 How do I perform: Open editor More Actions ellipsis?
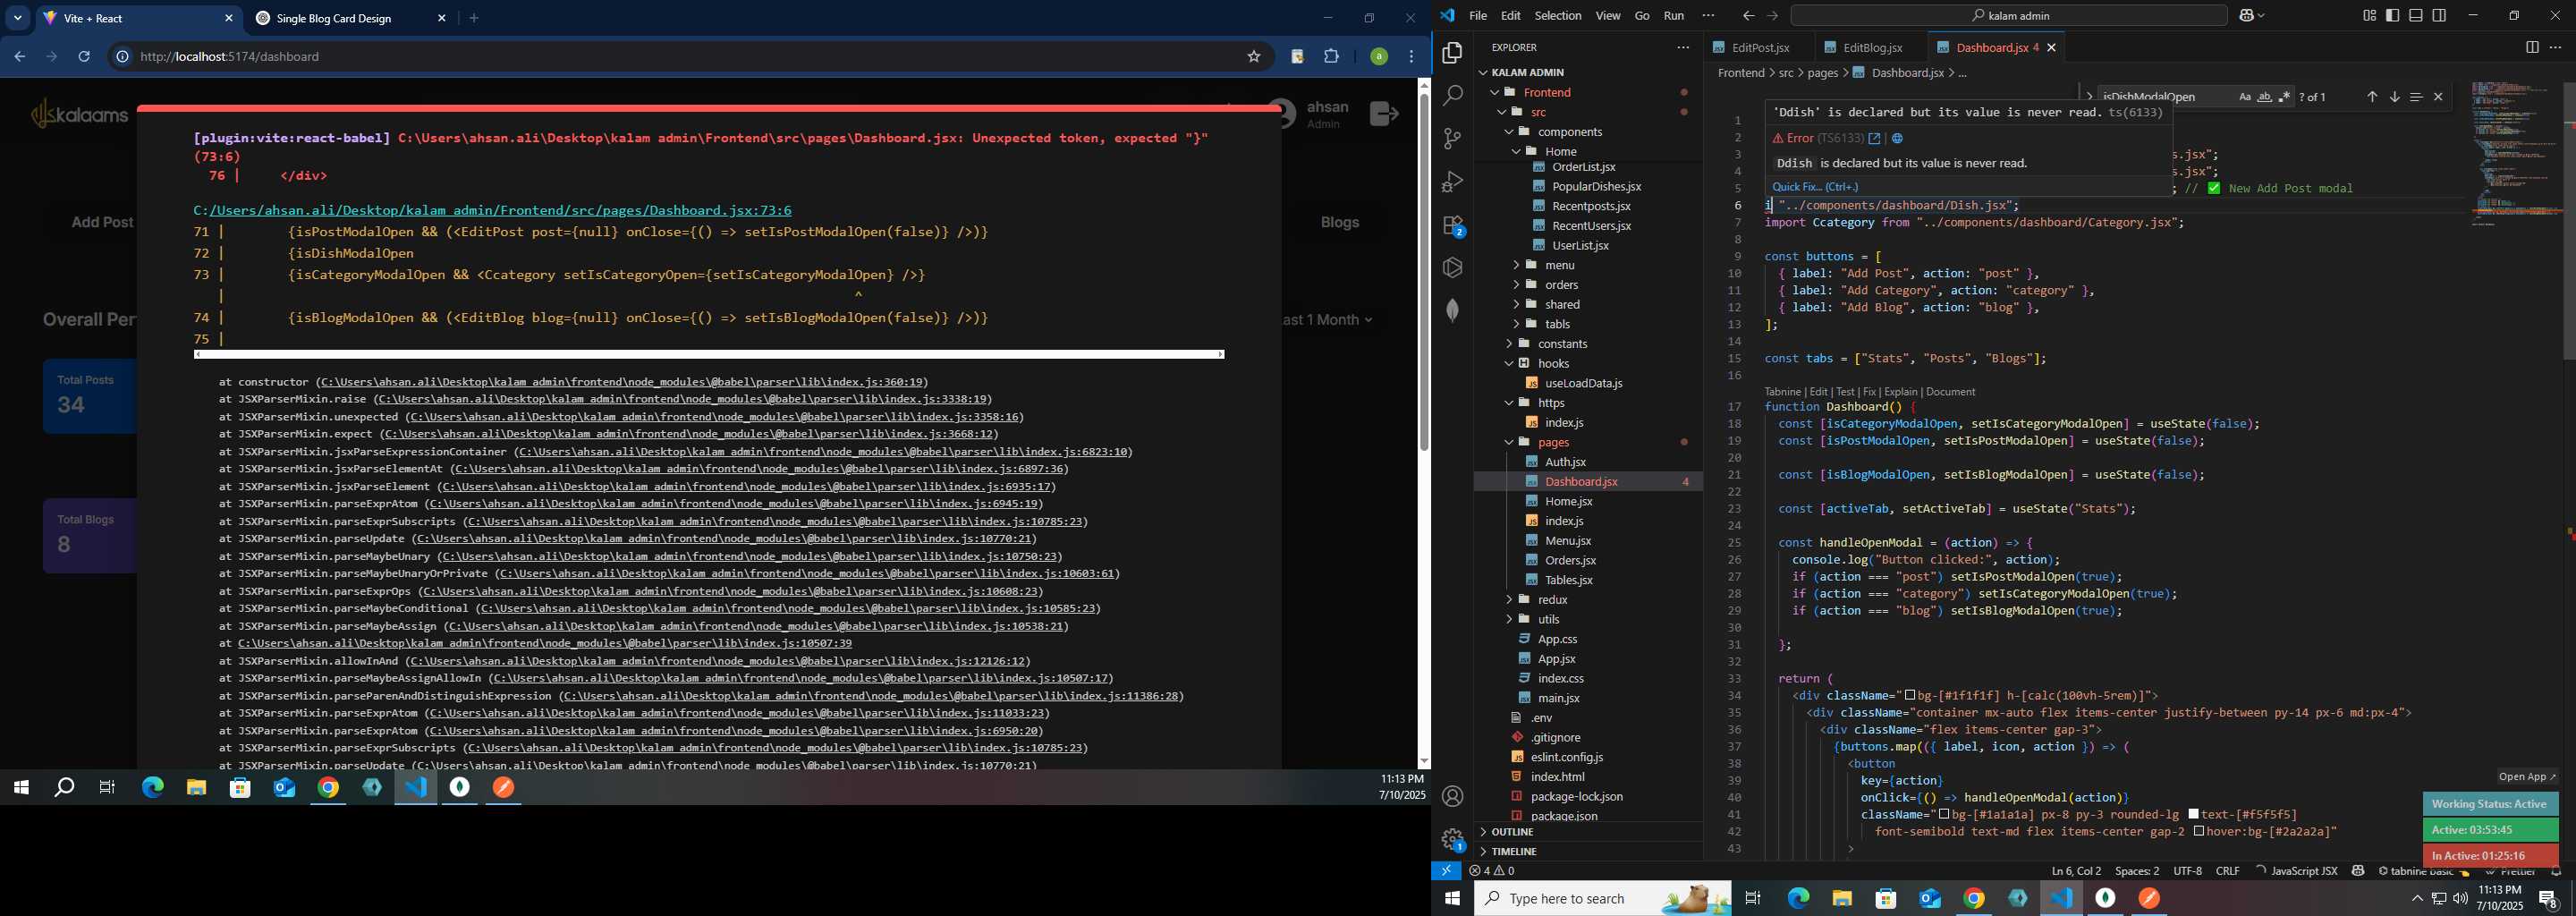pyautogui.click(x=2555, y=47)
